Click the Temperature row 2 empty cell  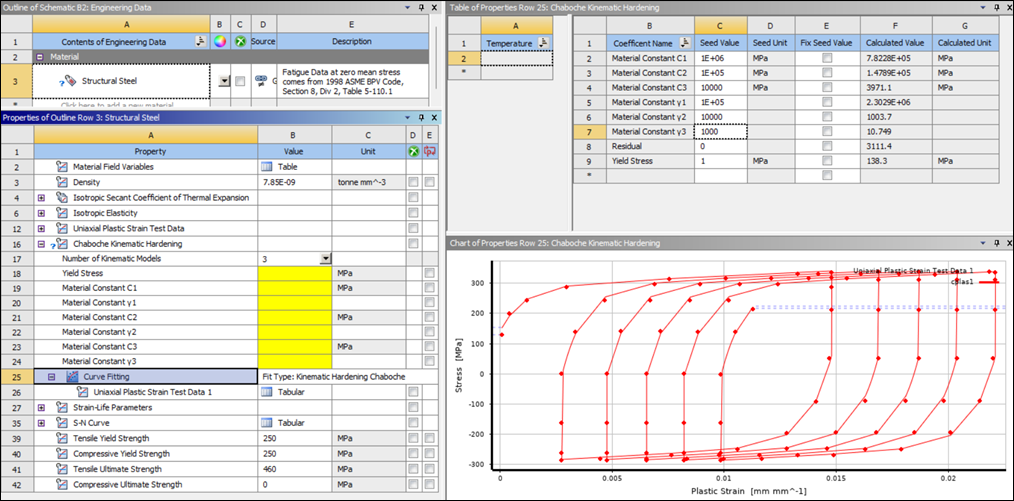tap(517, 58)
